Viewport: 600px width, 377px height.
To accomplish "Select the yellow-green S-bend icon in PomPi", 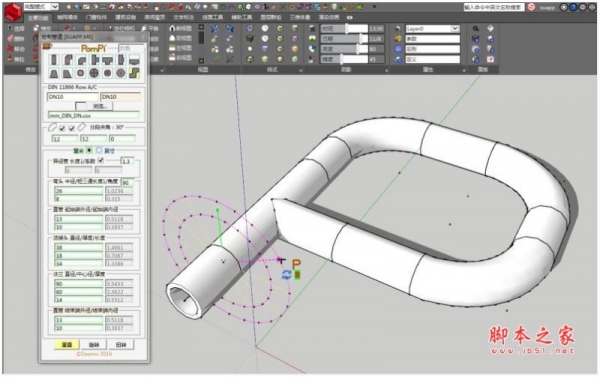I will click(134, 73).
